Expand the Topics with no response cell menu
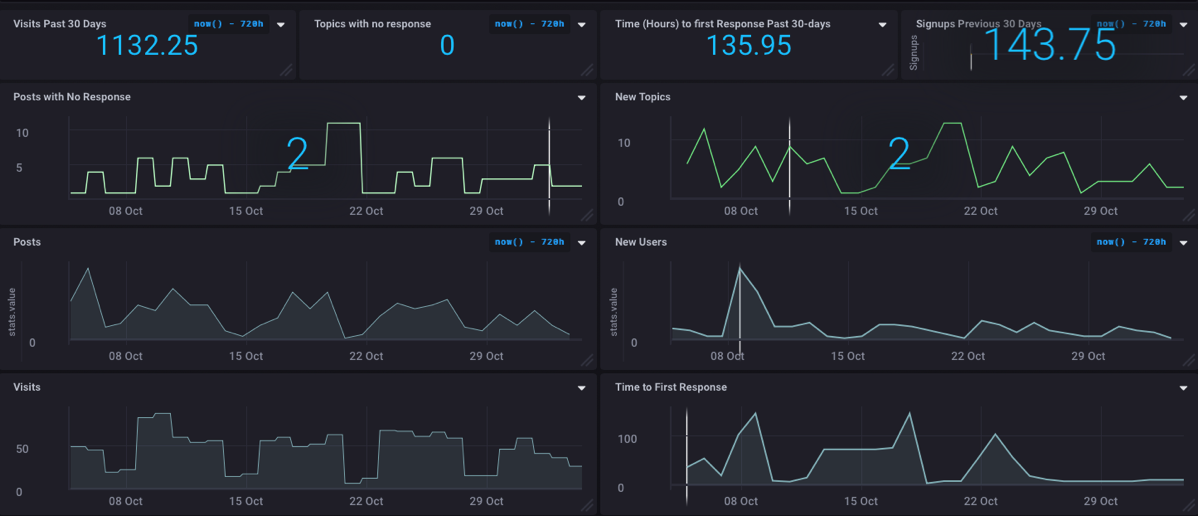 coord(582,25)
